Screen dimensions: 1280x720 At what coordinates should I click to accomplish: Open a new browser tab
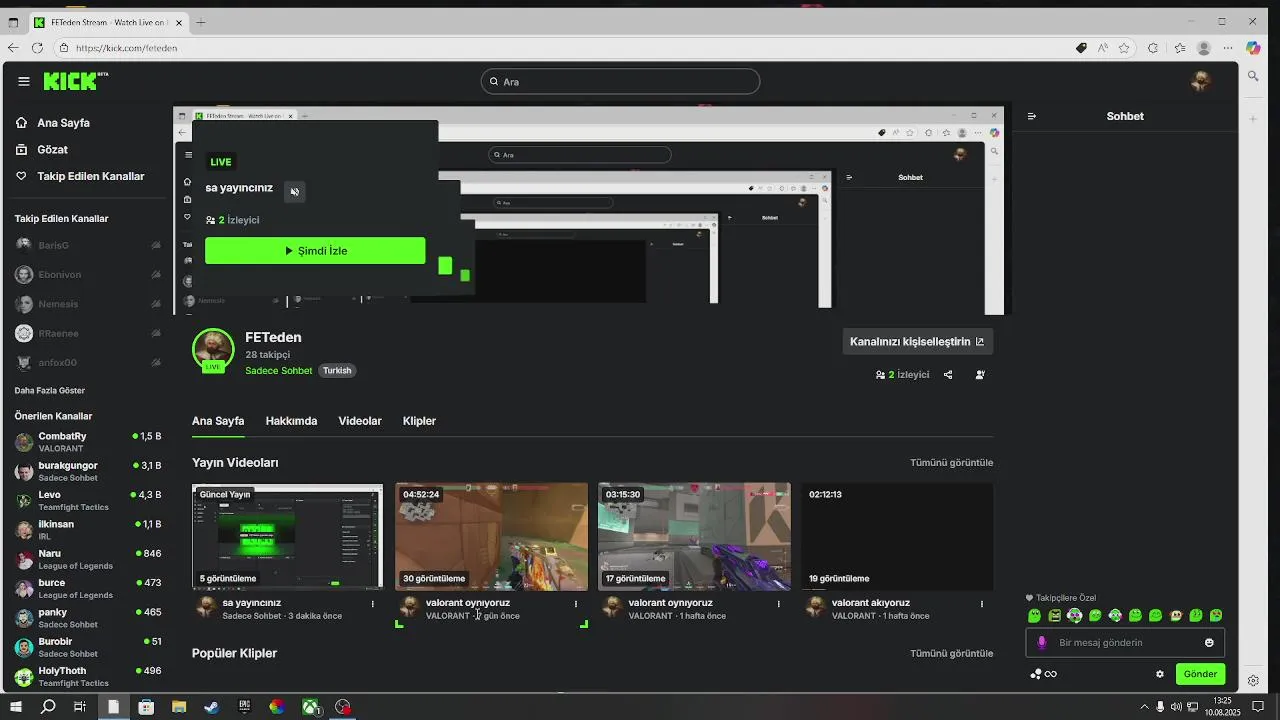[201, 22]
